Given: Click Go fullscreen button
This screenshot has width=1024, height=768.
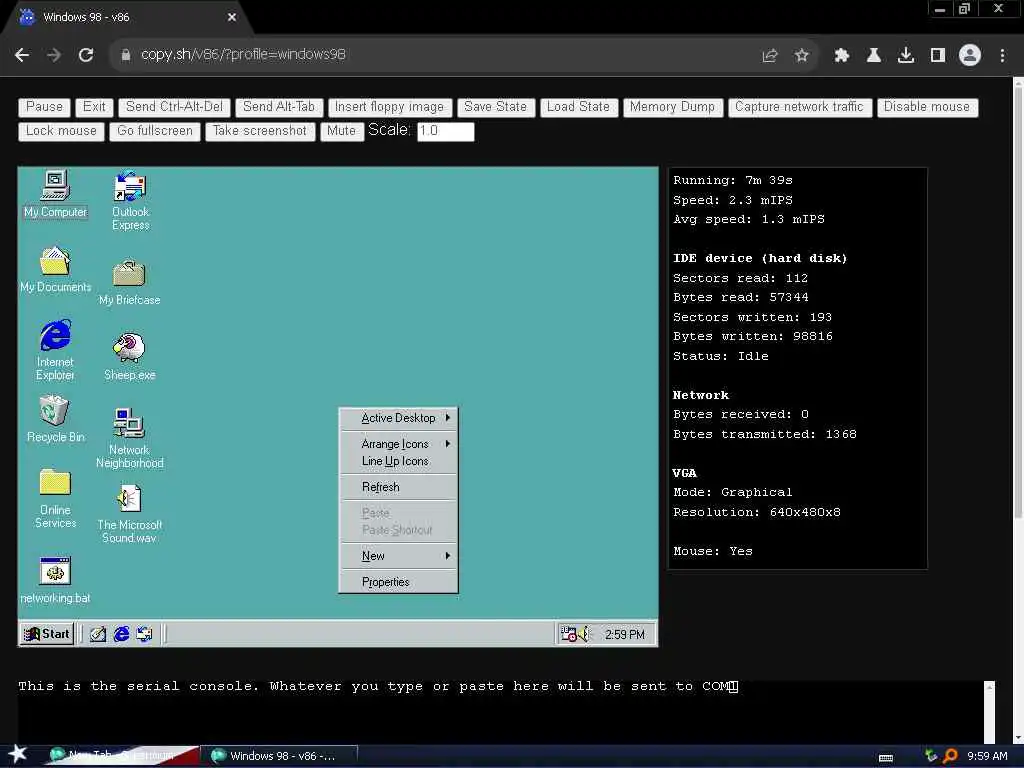Looking at the screenshot, I should (155, 131).
